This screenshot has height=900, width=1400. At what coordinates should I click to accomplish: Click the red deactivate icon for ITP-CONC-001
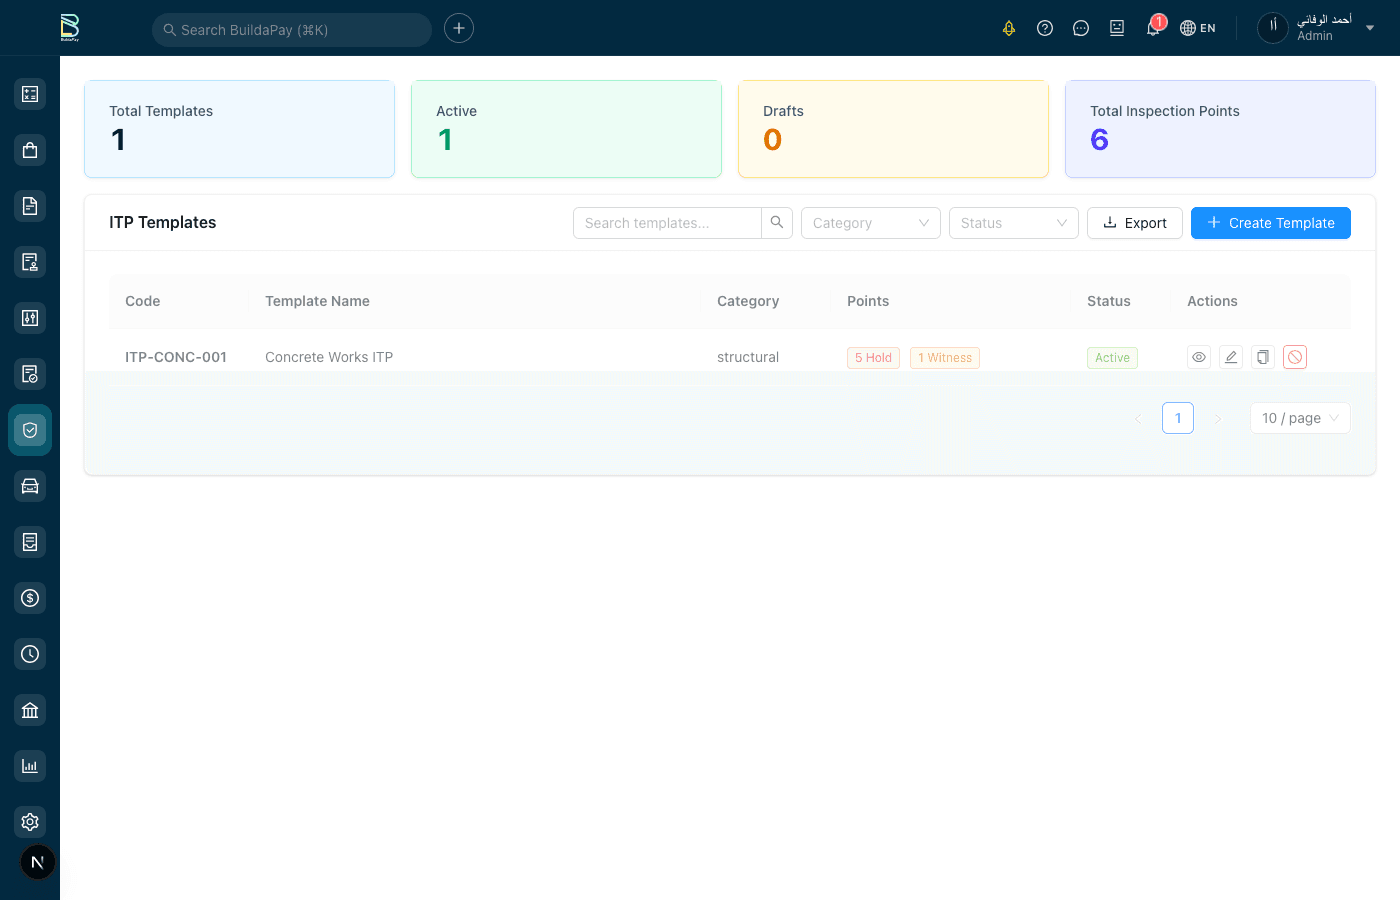tap(1295, 357)
